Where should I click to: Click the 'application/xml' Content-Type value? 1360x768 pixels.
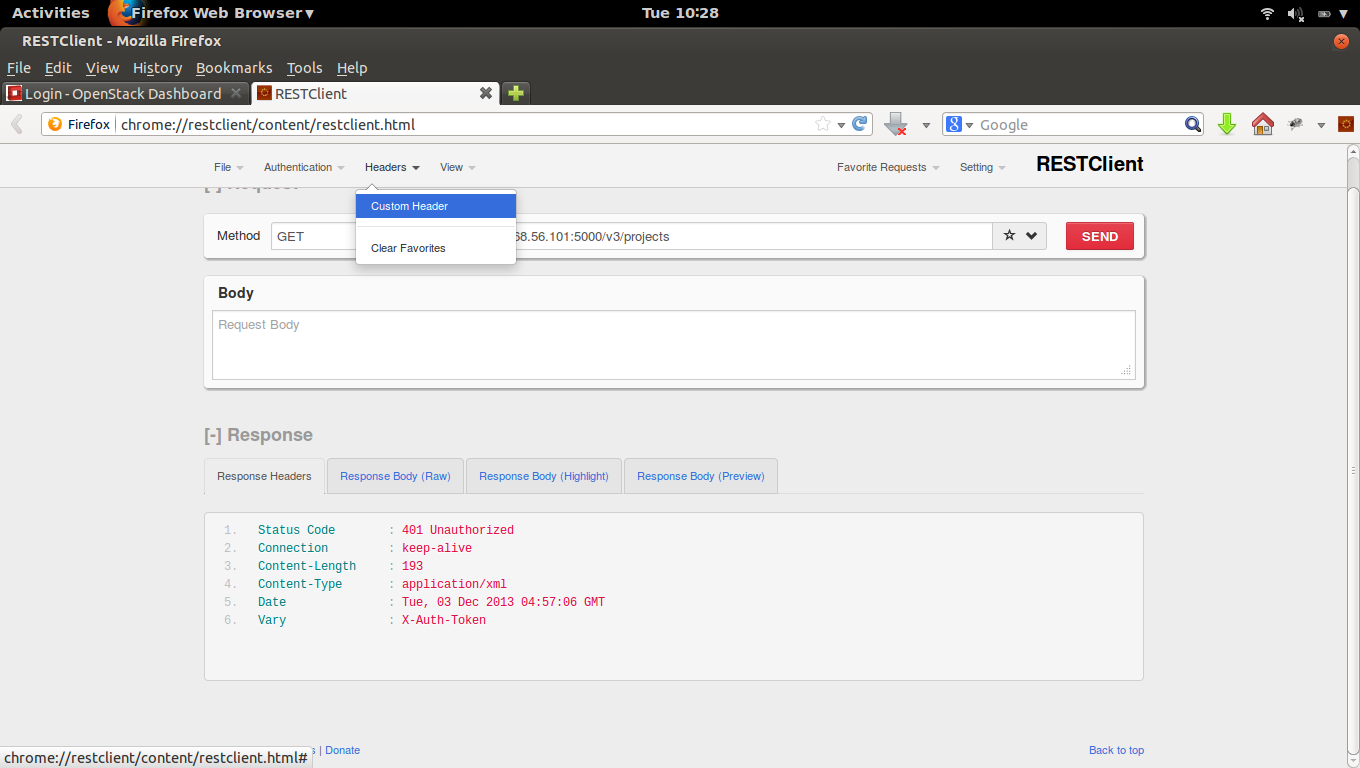click(454, 584)
